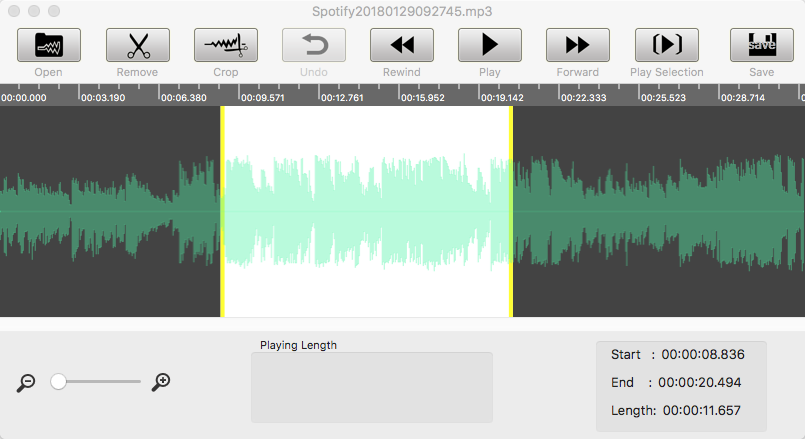Fast forward the audio
Image resolution: width=805 pixels, height=439 pixels.
point(577,45)
